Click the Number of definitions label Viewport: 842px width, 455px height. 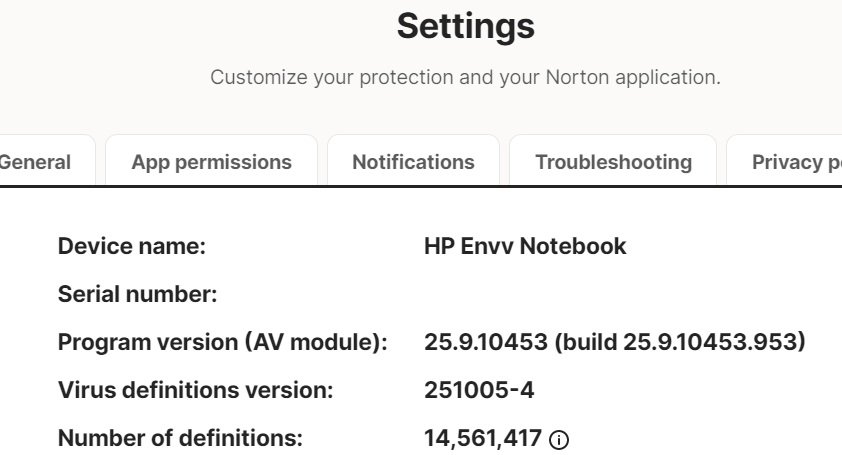point(180,438)
